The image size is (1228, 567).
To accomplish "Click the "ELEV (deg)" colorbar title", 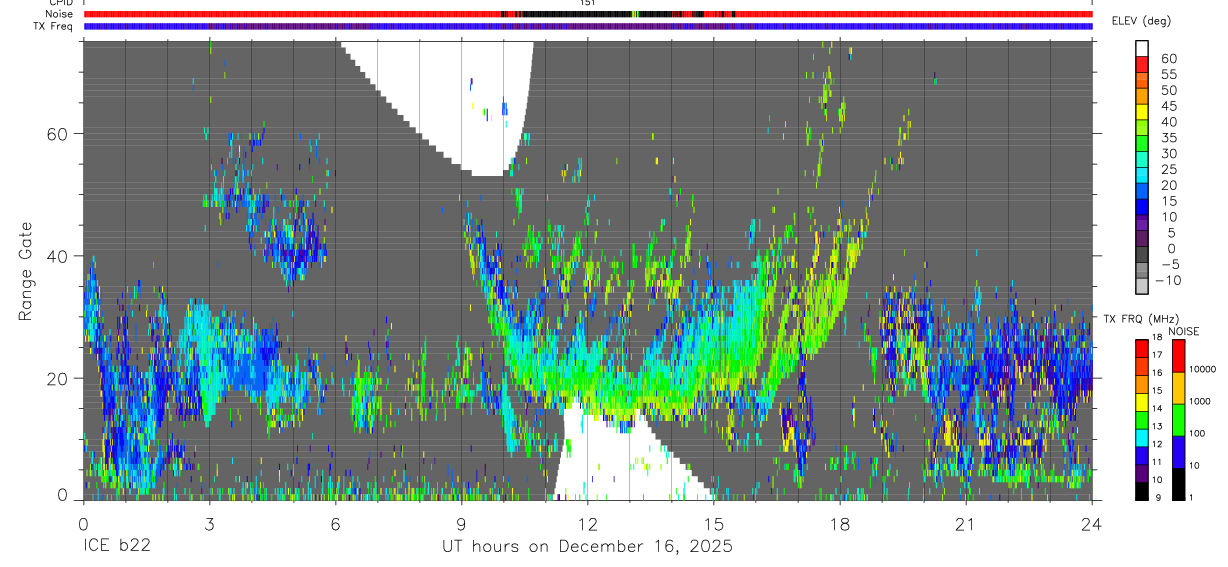I will pos(1141,21).
